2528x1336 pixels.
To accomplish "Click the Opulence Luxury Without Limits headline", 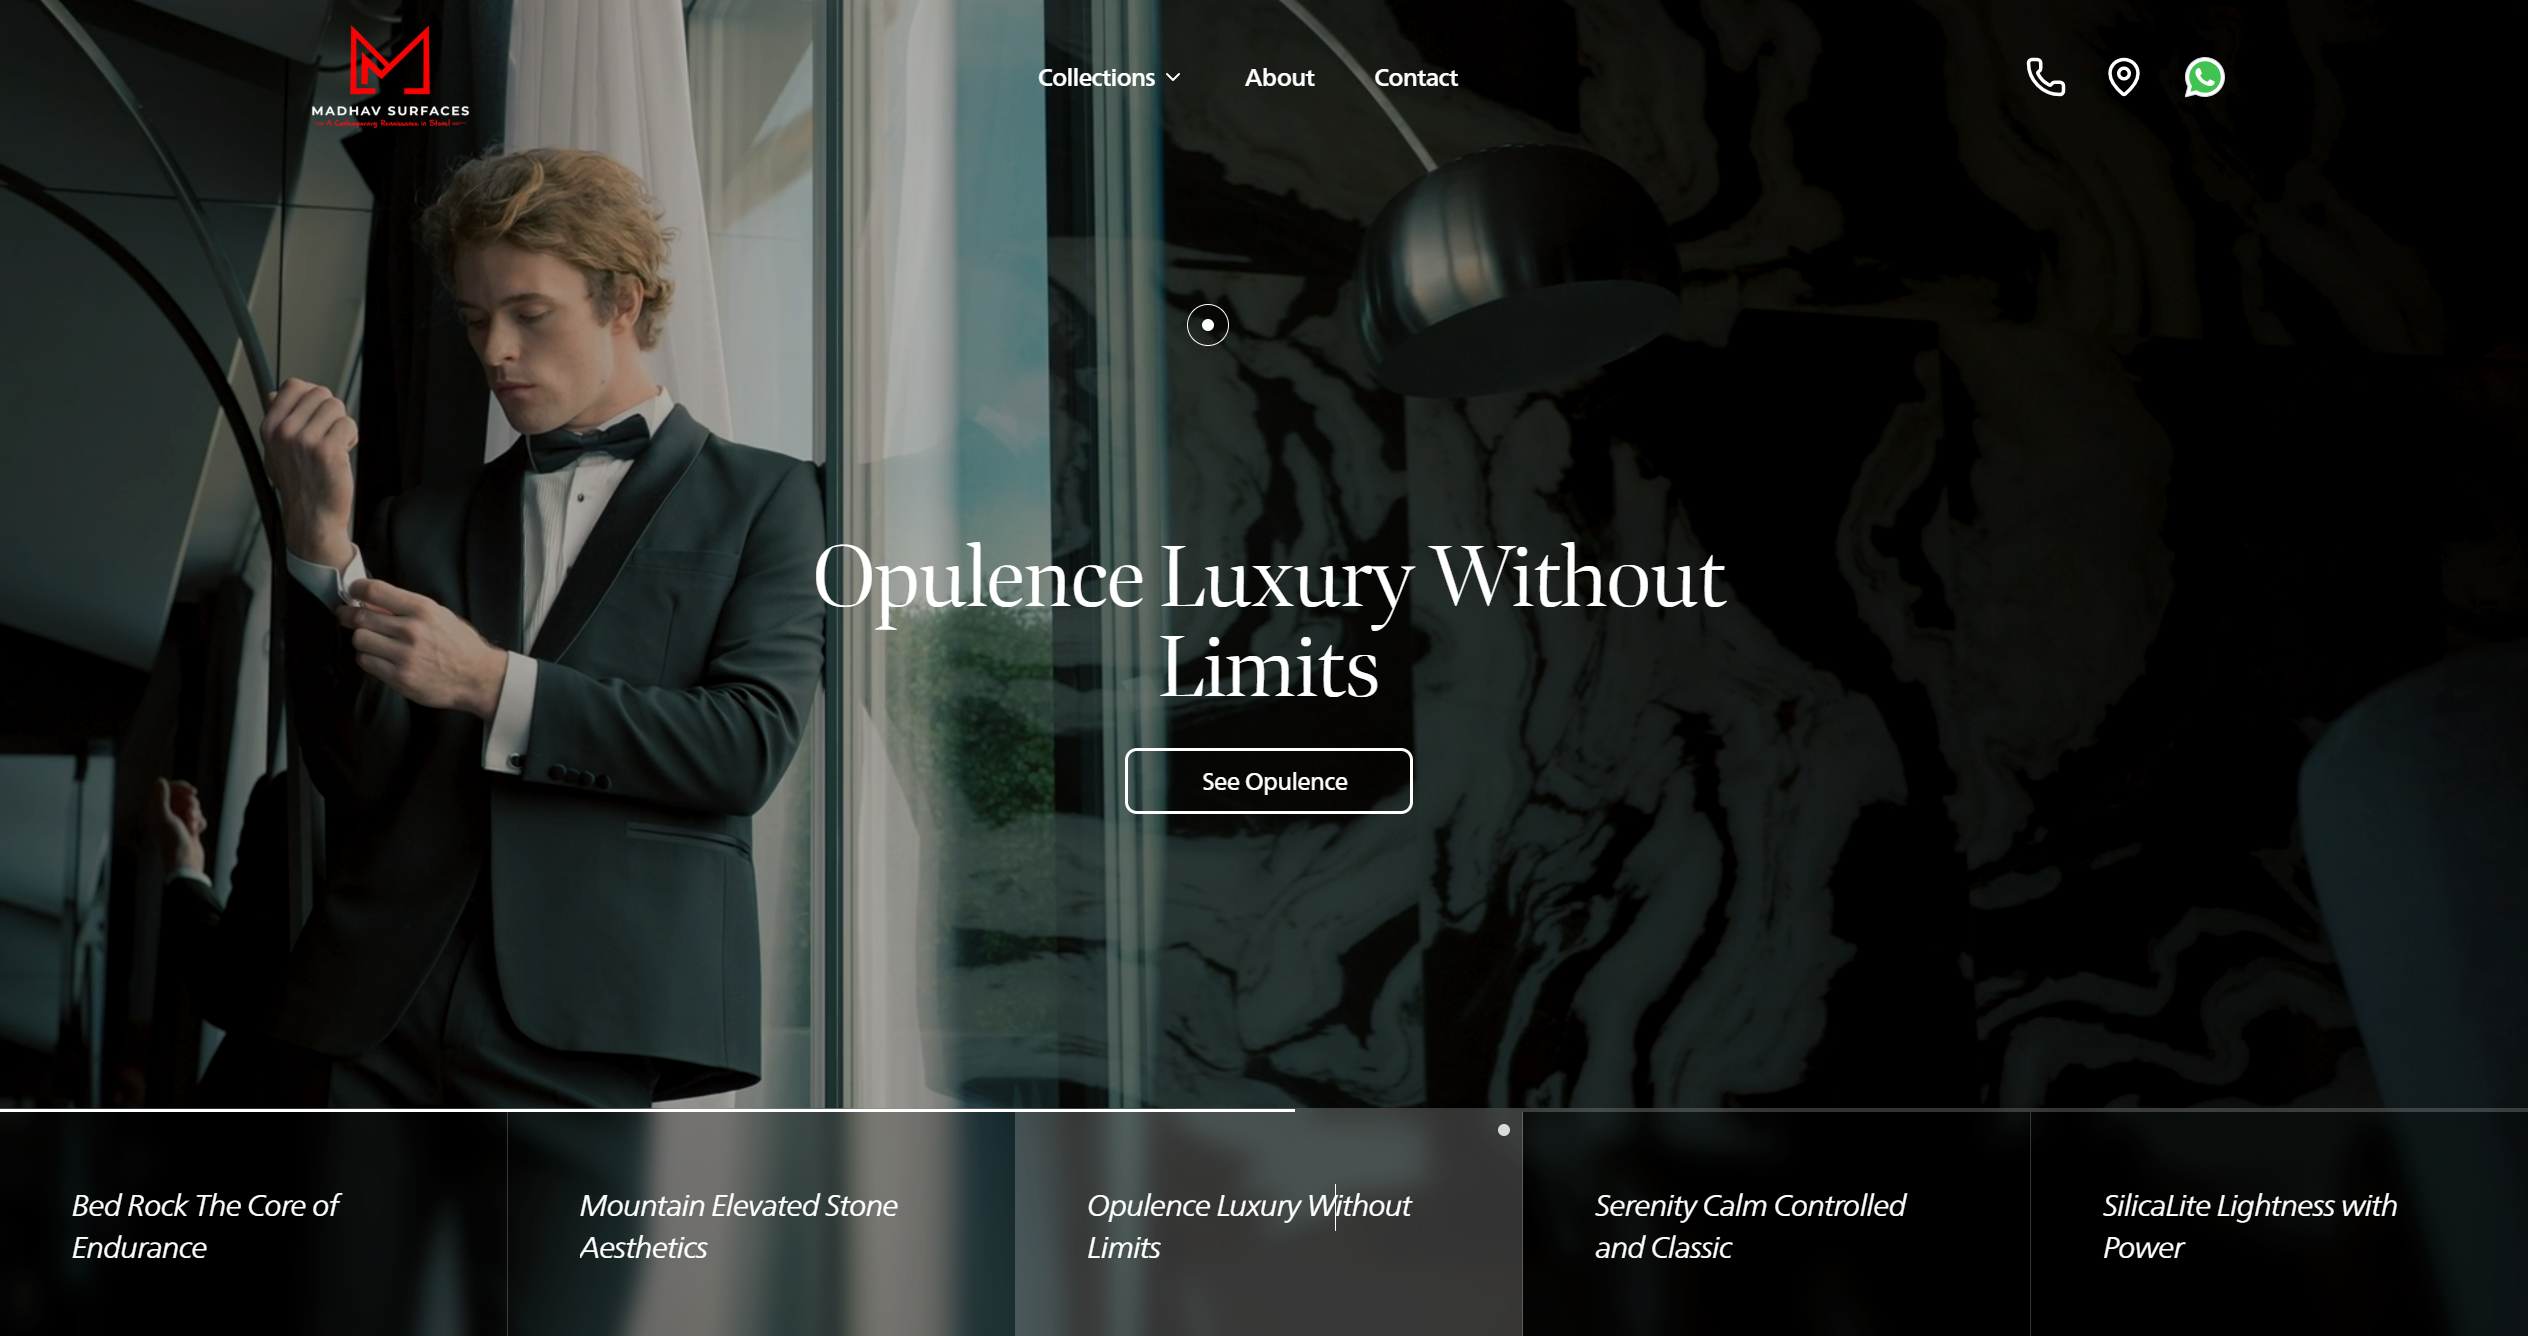I will tap(1269, 622).
